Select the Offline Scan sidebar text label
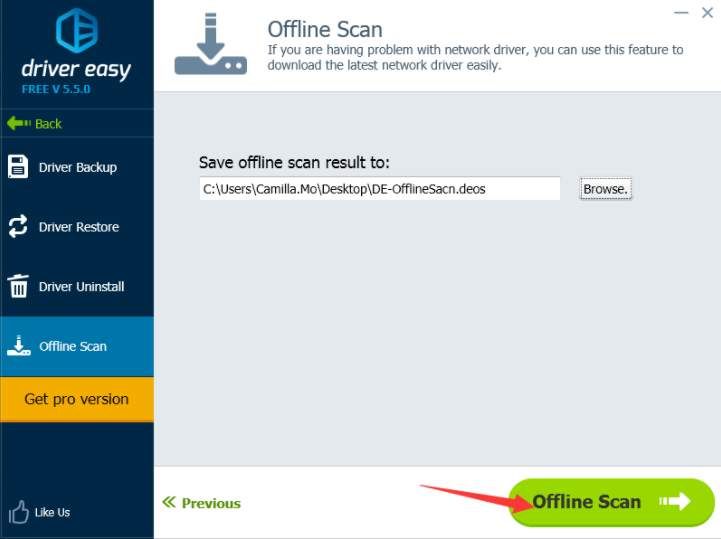The width and height of the screenshot is (721, 539). pyautogui.click(x=72, y=347)
